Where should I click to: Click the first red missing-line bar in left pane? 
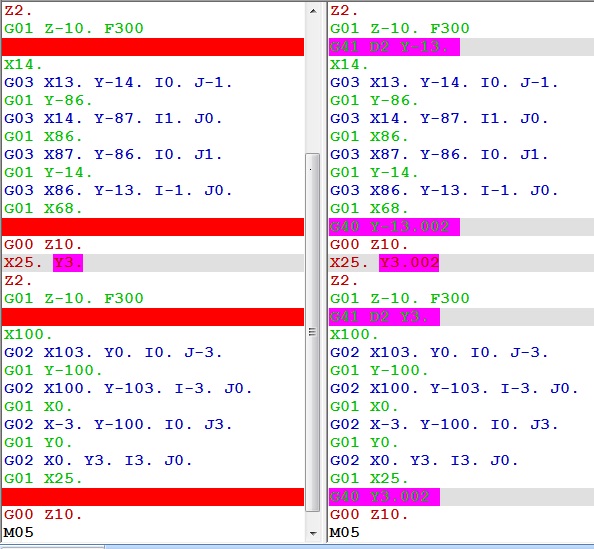coord(153,47)
